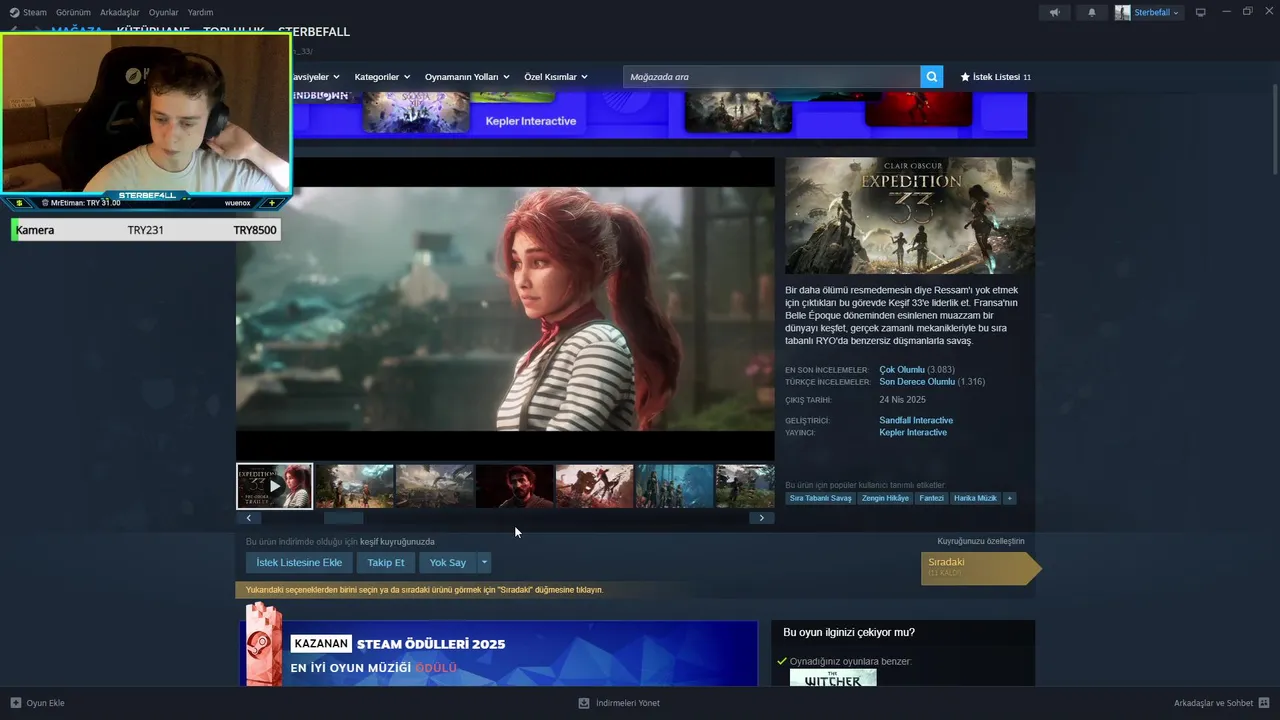Click the Steam Ödülleri 2025 banner
The image size is (1280, 720).
pos(498,653)
